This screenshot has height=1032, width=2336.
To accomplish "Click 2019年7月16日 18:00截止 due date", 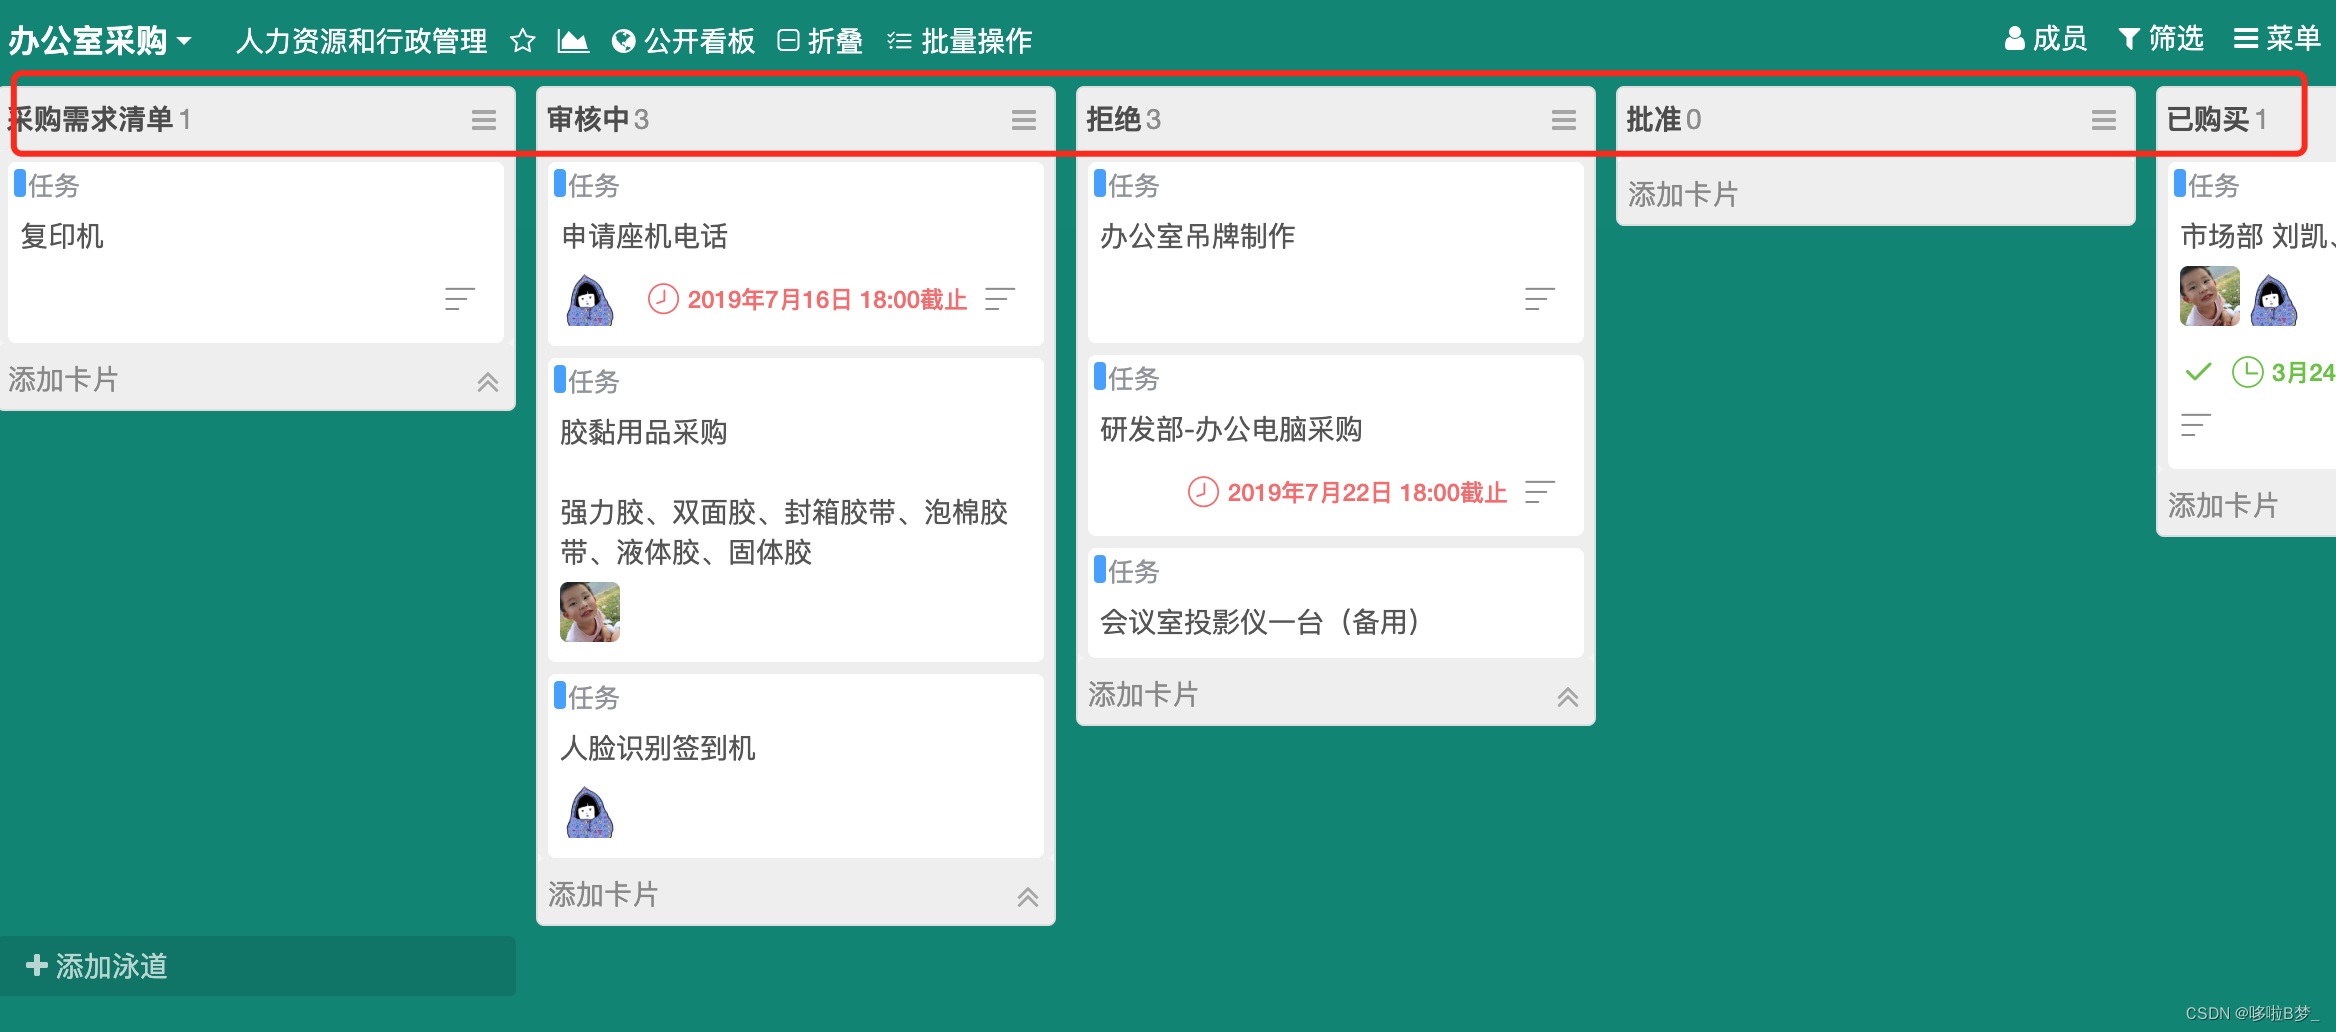I will (808, 299).
